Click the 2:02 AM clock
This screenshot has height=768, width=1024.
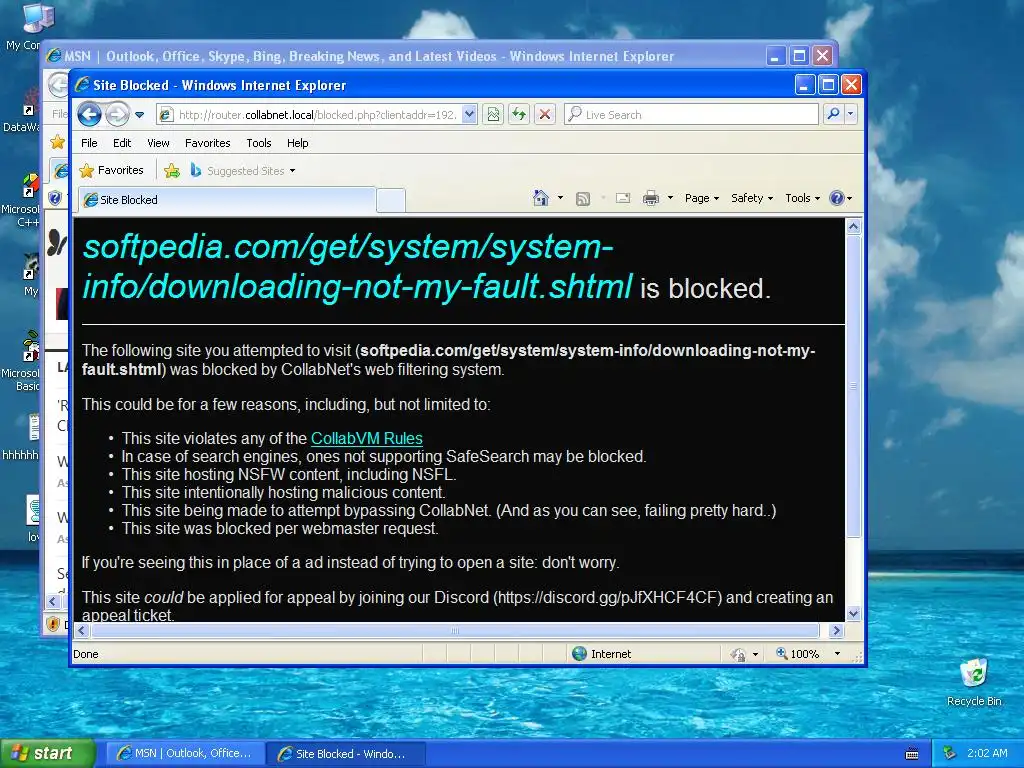tap(987, 753)
